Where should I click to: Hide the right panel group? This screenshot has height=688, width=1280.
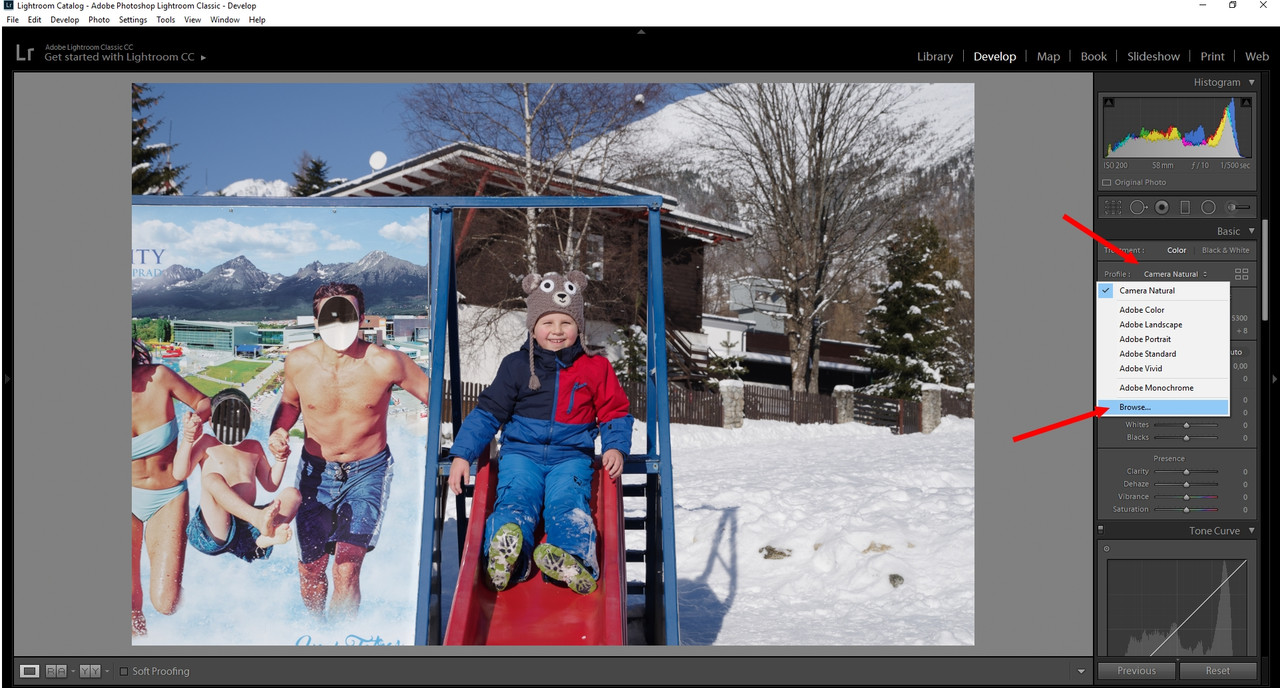[1274, 379]
